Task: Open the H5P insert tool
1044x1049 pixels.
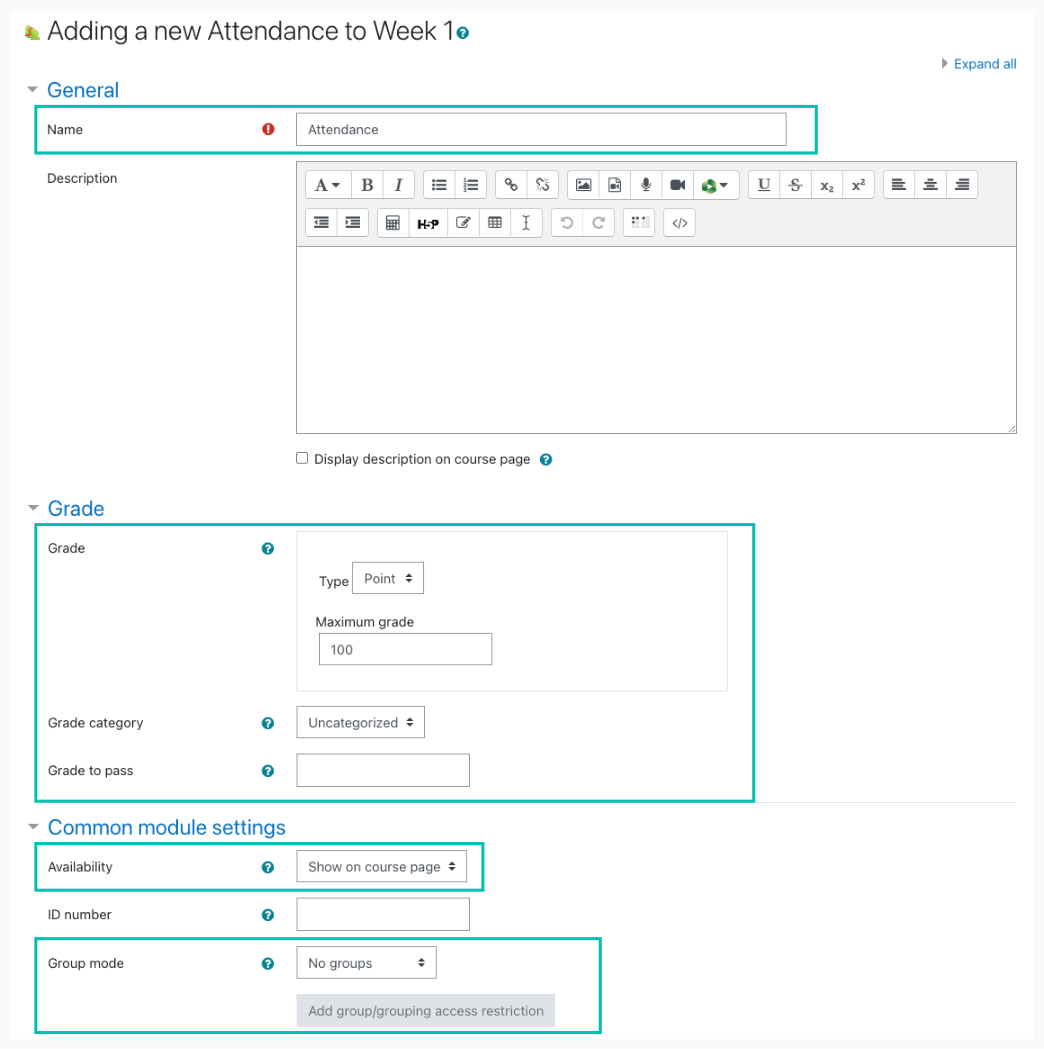Action: tap(428, 222)
